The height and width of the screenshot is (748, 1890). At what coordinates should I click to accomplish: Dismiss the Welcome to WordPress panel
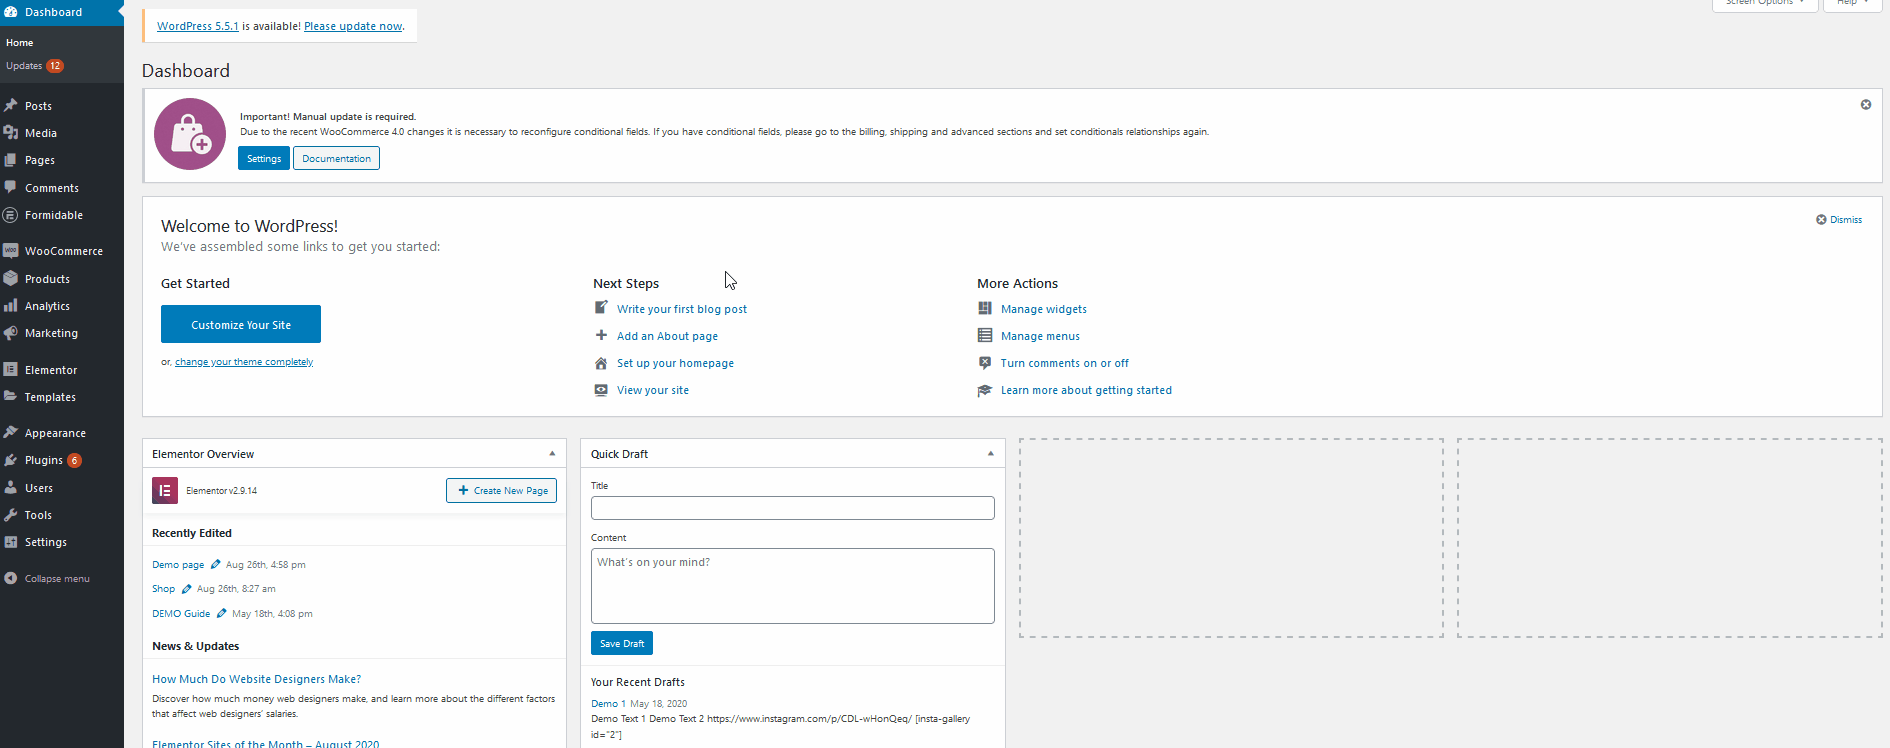point(1839,219)
